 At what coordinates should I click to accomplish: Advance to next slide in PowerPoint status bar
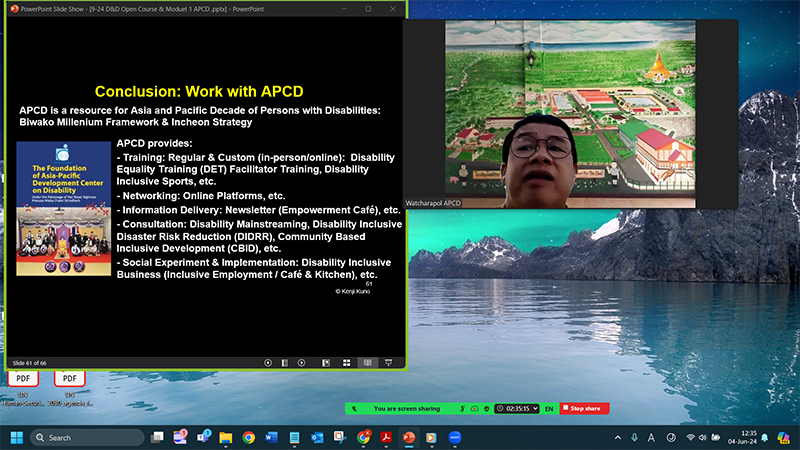302,363
